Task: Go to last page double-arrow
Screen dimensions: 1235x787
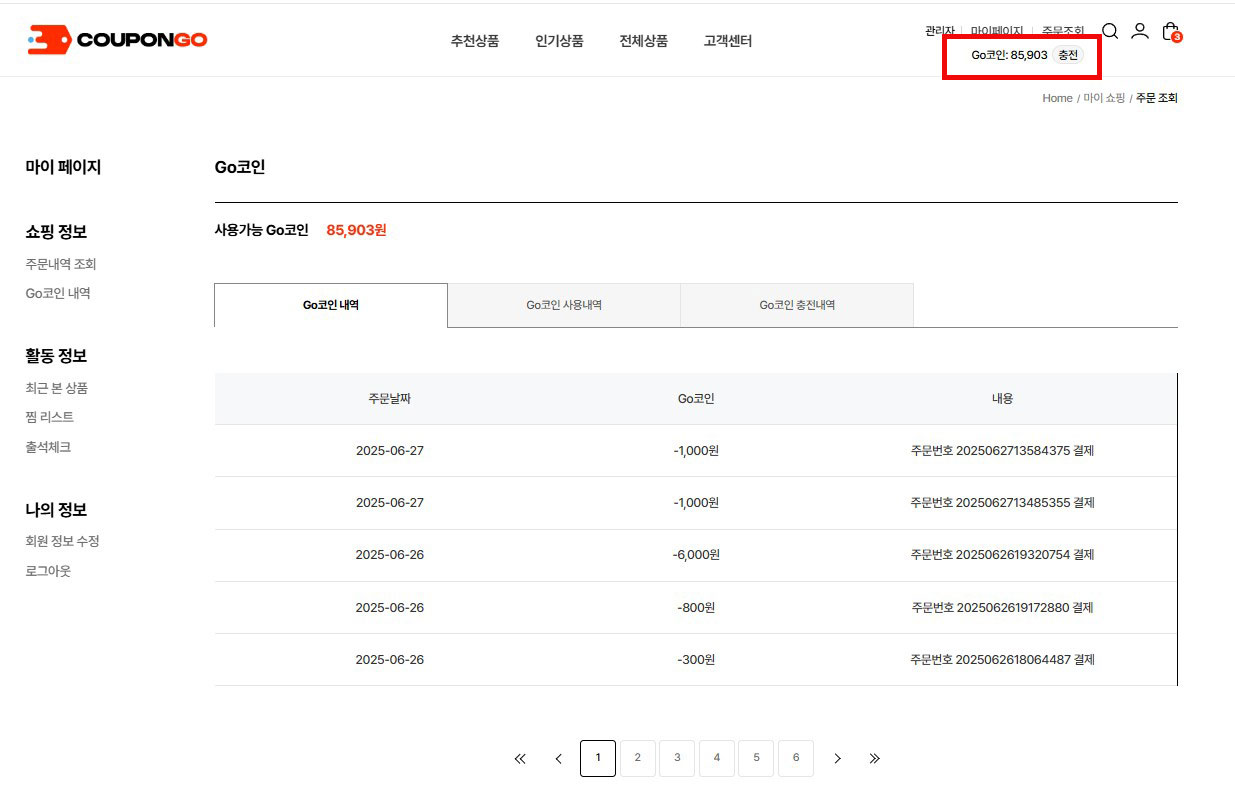Action: click(875, 759)
